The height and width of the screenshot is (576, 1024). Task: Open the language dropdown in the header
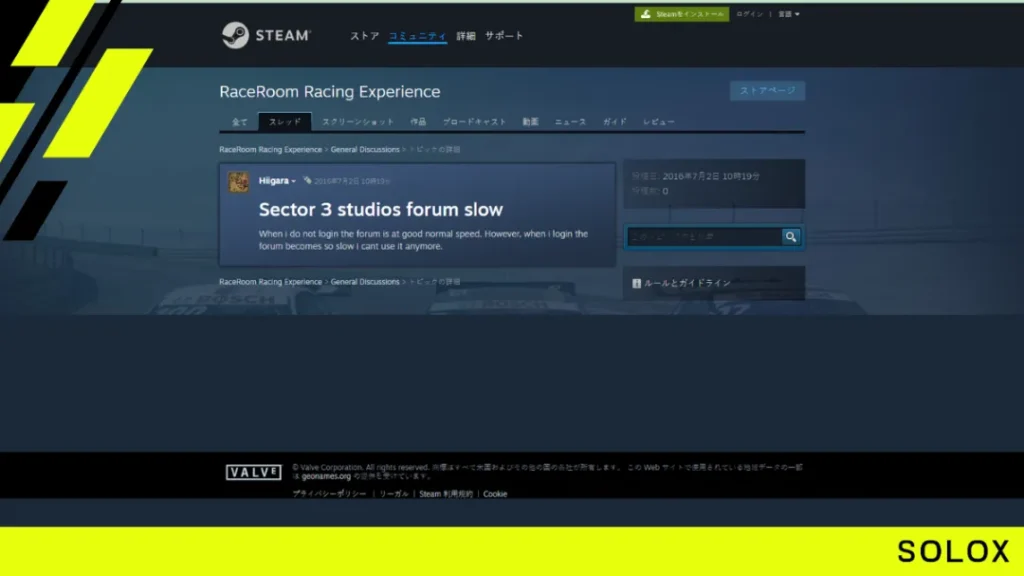788,14
